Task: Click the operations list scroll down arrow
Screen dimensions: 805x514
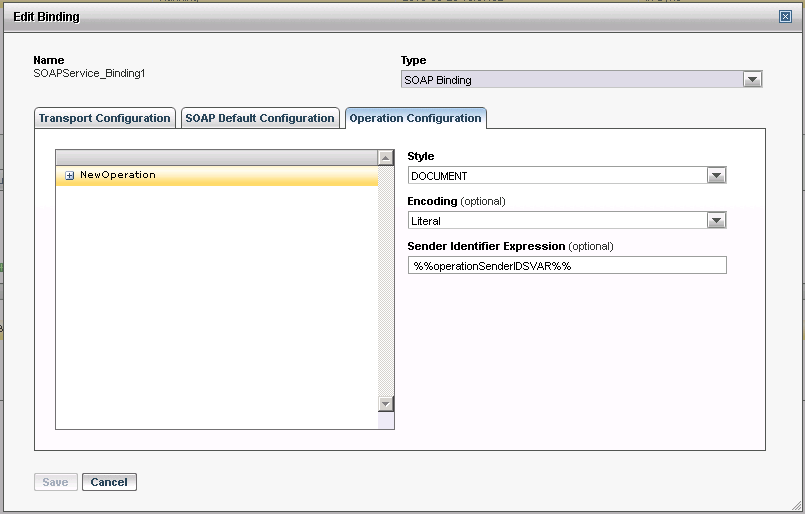Action: click(385, 403)
